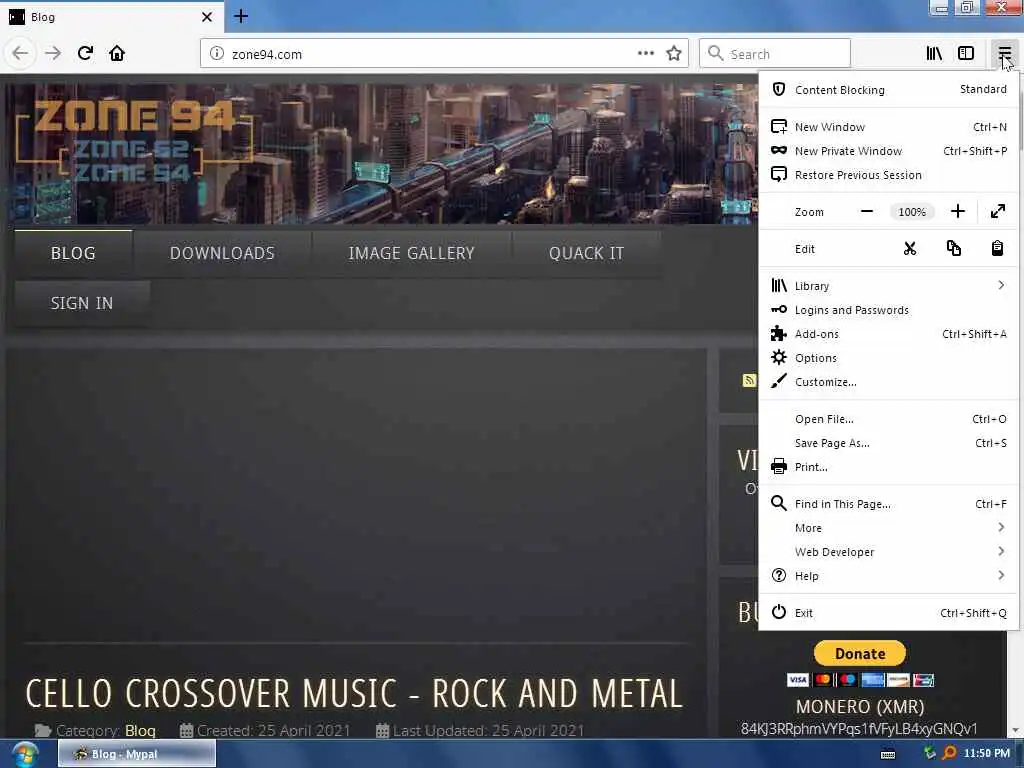Select Find in This Page...

point(889,504)
